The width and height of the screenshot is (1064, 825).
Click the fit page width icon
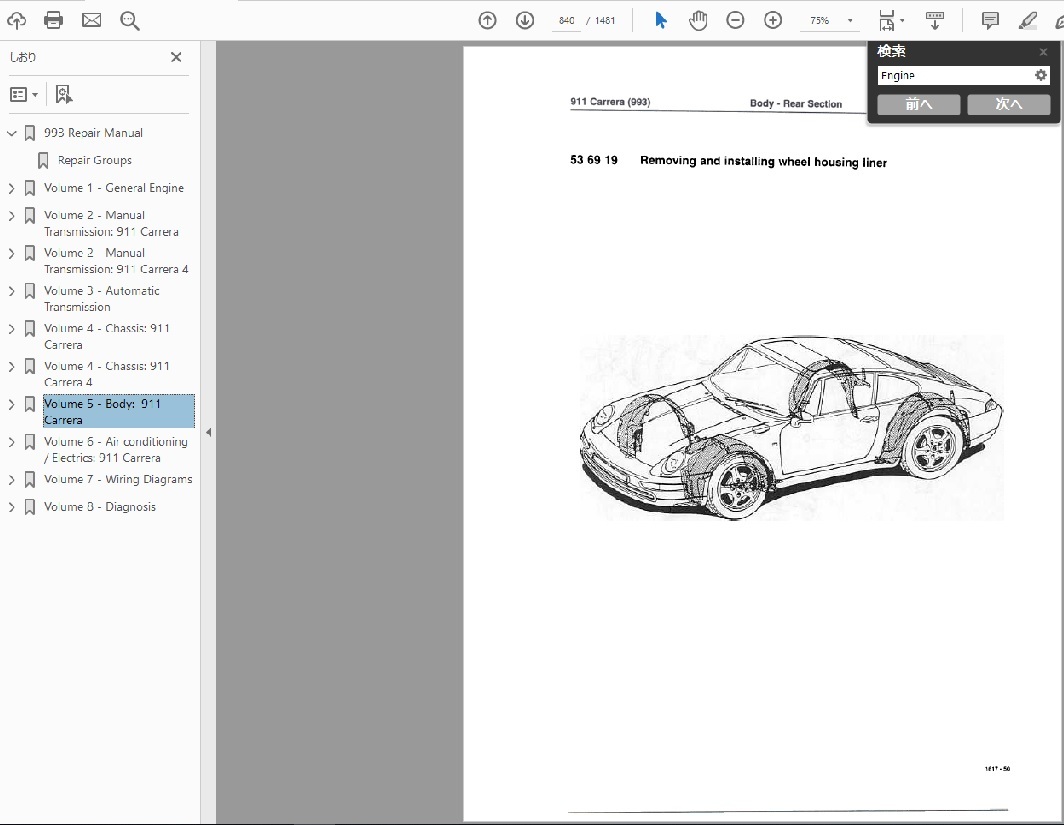pyautogui.click(x=886, y=20)
